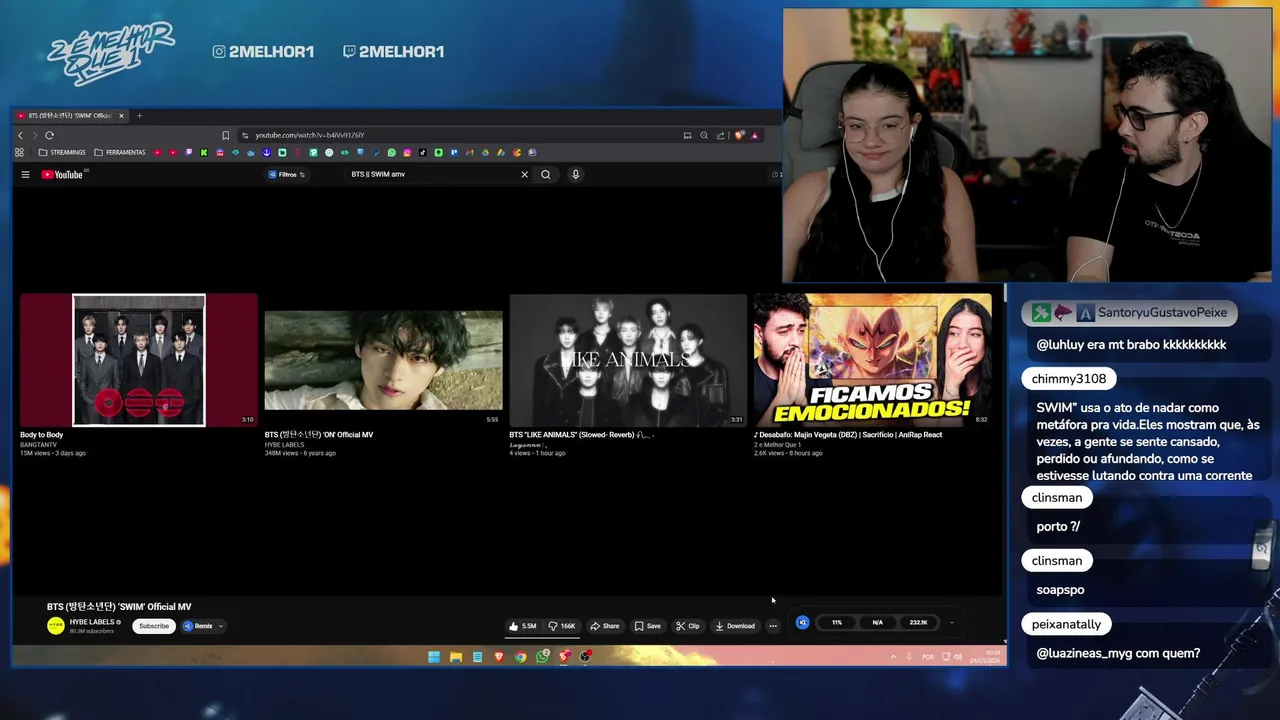Image resolution: width=1280 pixels, height=720 pixels.
Task: Open the apps grid in bookmarks bar
Action: (19, 152)
